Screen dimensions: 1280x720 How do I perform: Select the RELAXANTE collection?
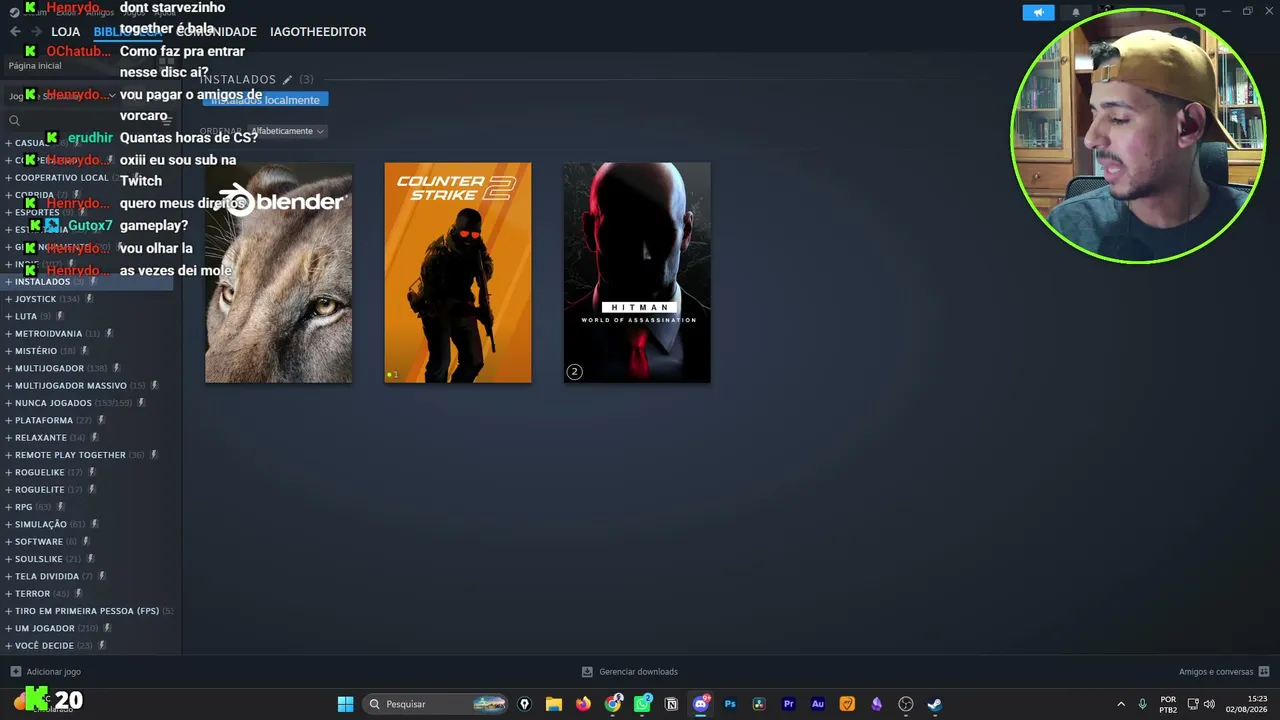(41, 438)
